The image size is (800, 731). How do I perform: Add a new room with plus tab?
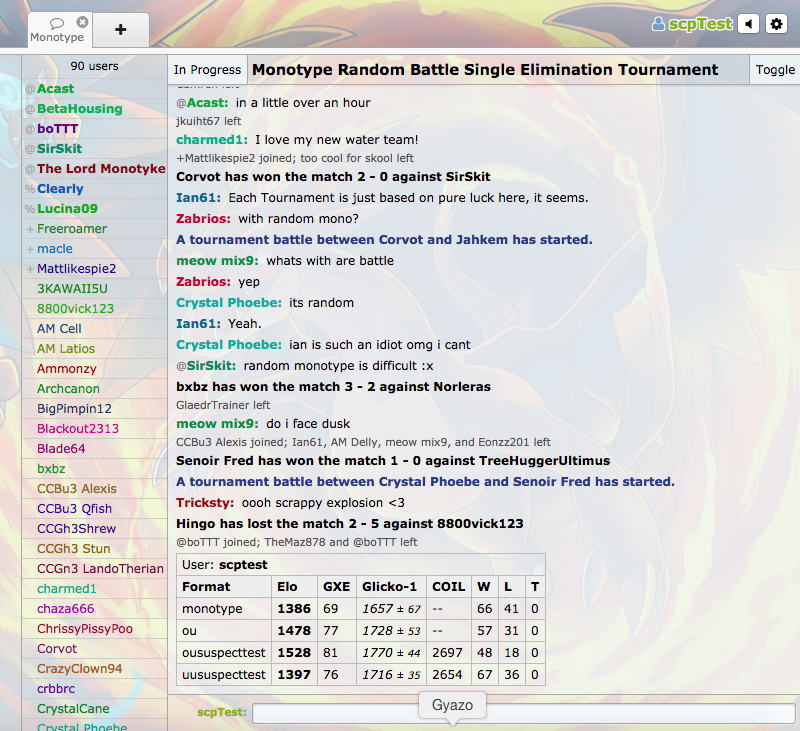click(121, 30)
